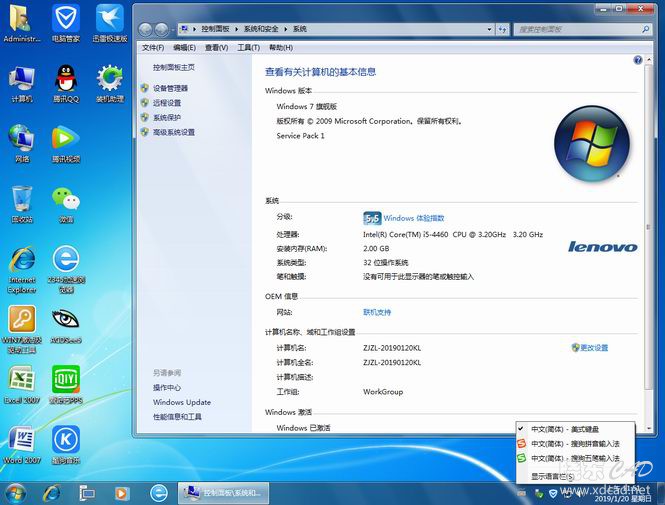Image resolution: width=665 pixels, height=505 pixels.
Task: Open 控制面板主页 link
Action: [x=174, y=67]
